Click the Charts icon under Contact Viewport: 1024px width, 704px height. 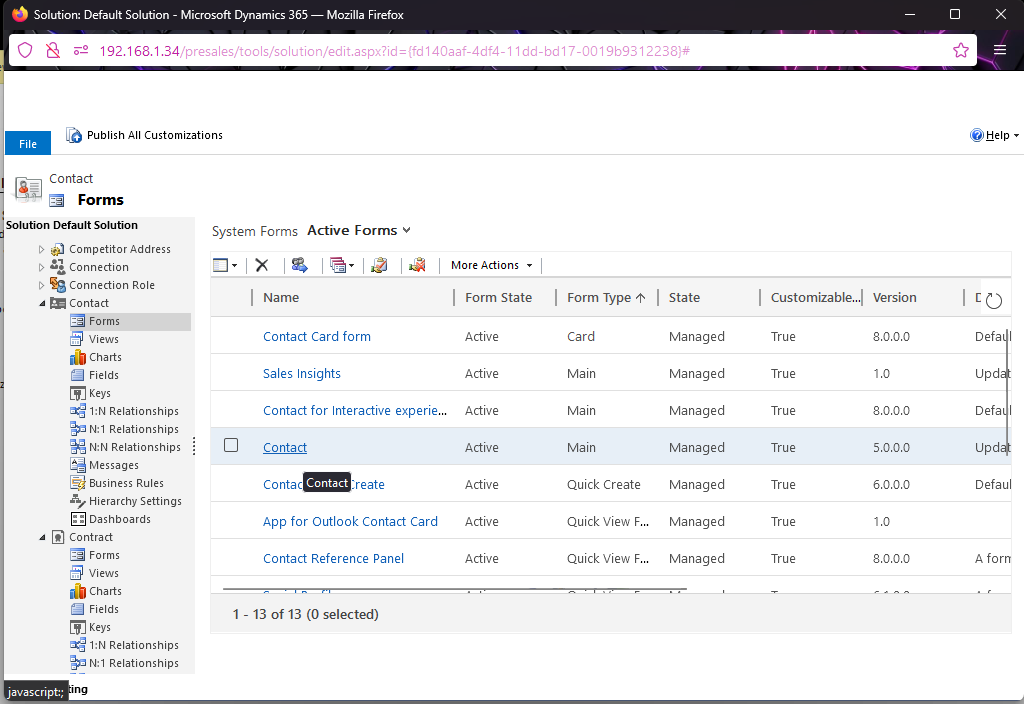(x=78, y=357)
